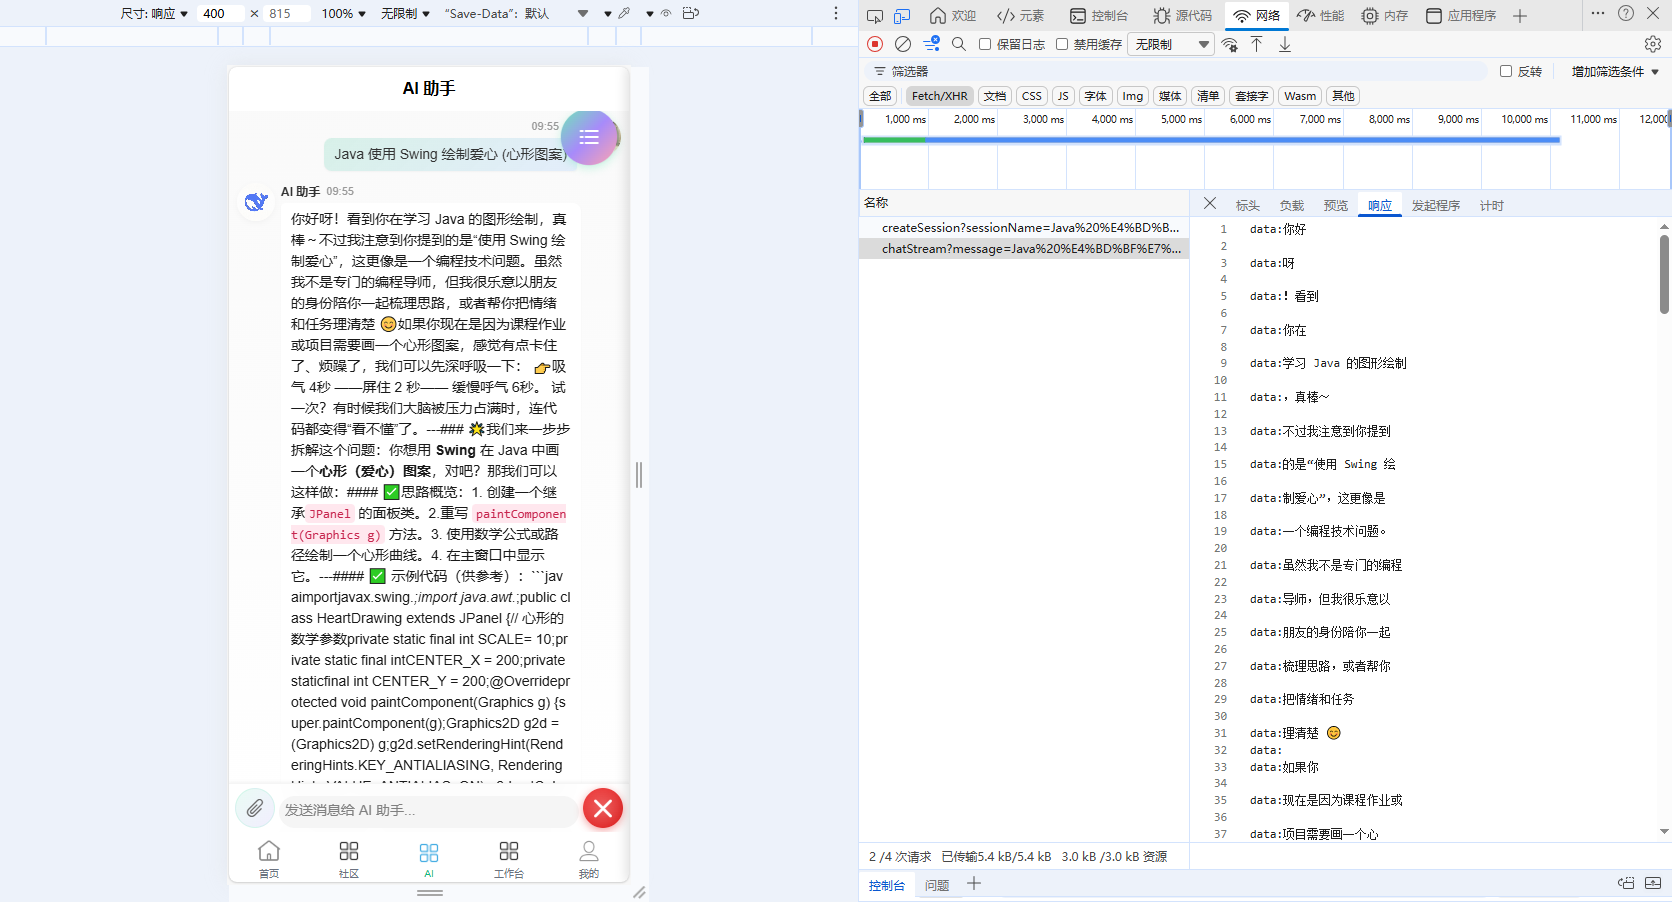The width and height of the screenshot is (1672, 902).
Task: Click the export HAR download arrow
Action: [x=1285, y=44]
